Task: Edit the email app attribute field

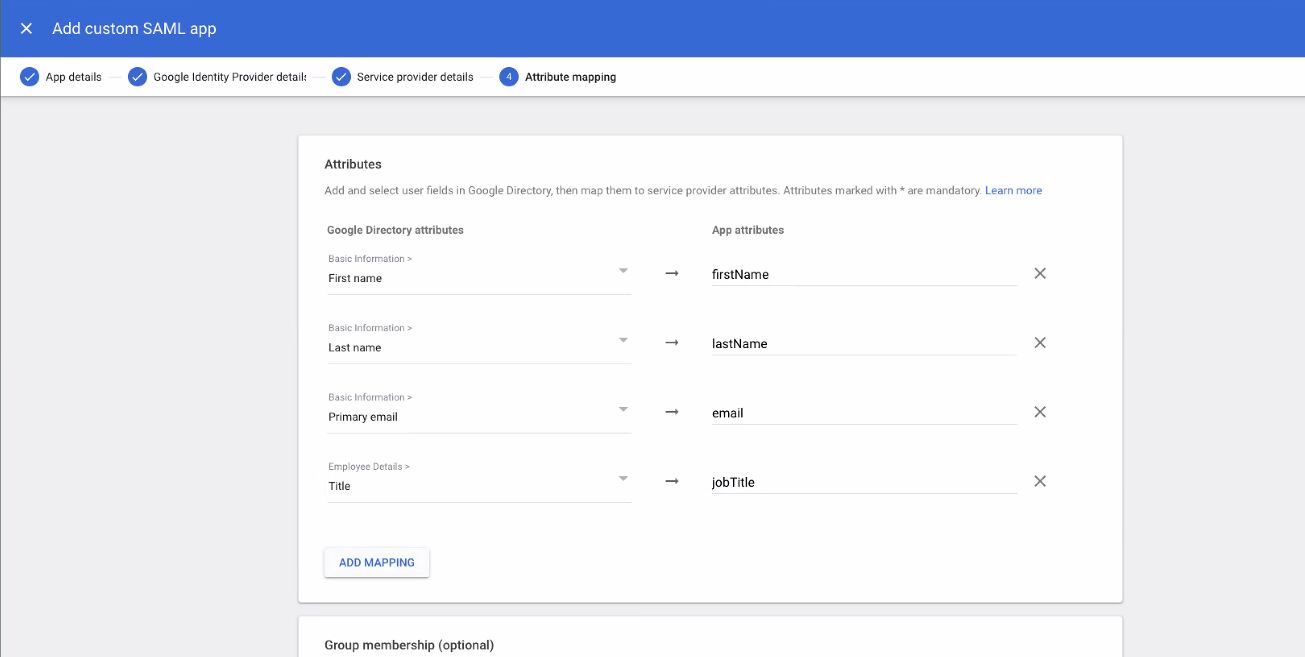Action: [x=863, y=413]
